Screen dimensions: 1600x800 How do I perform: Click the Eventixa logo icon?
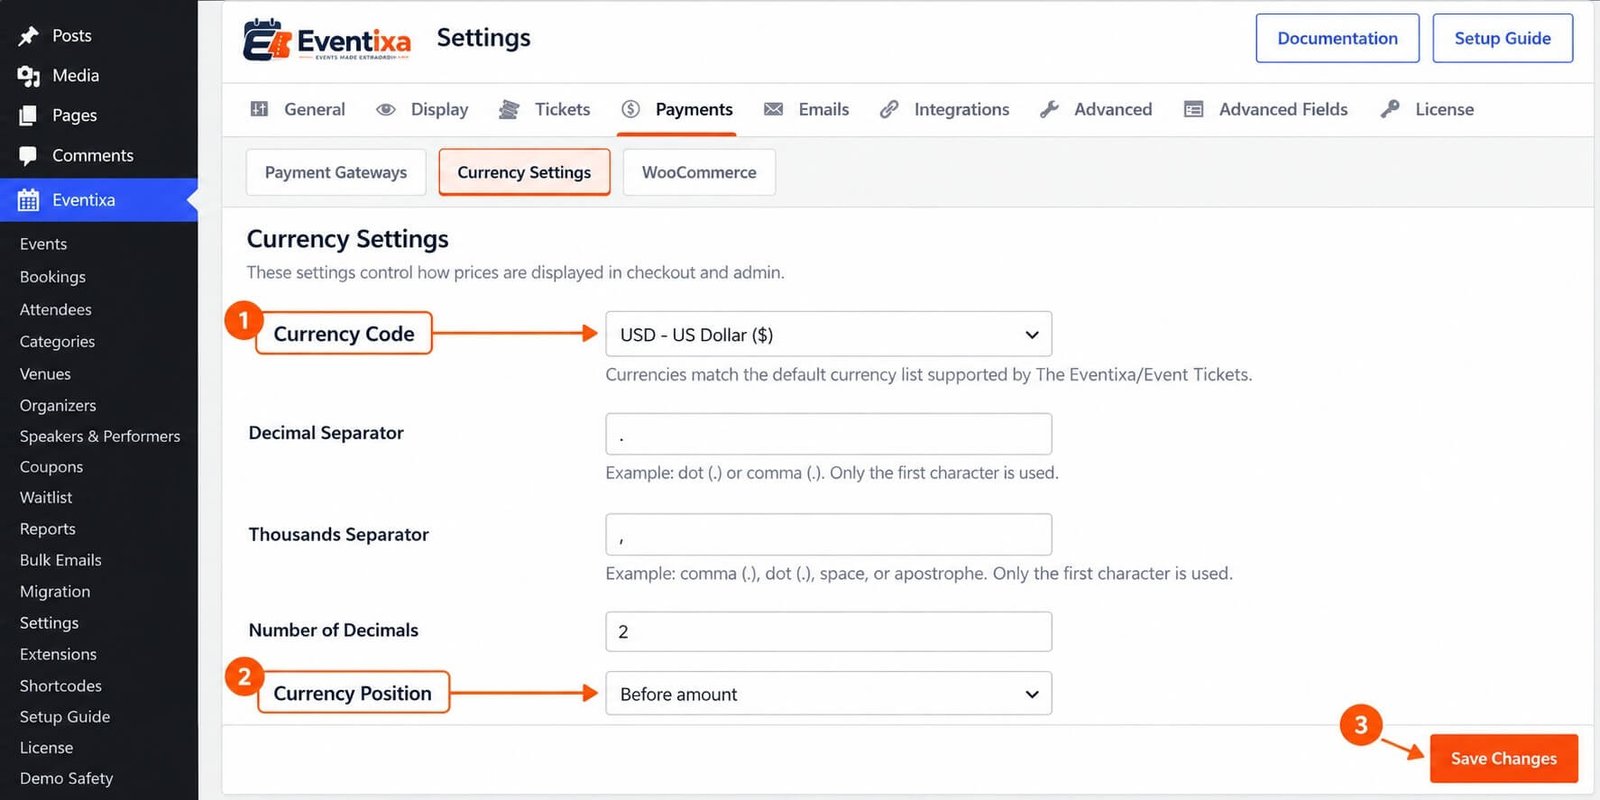pyautogui.click(x=267, y=40)
